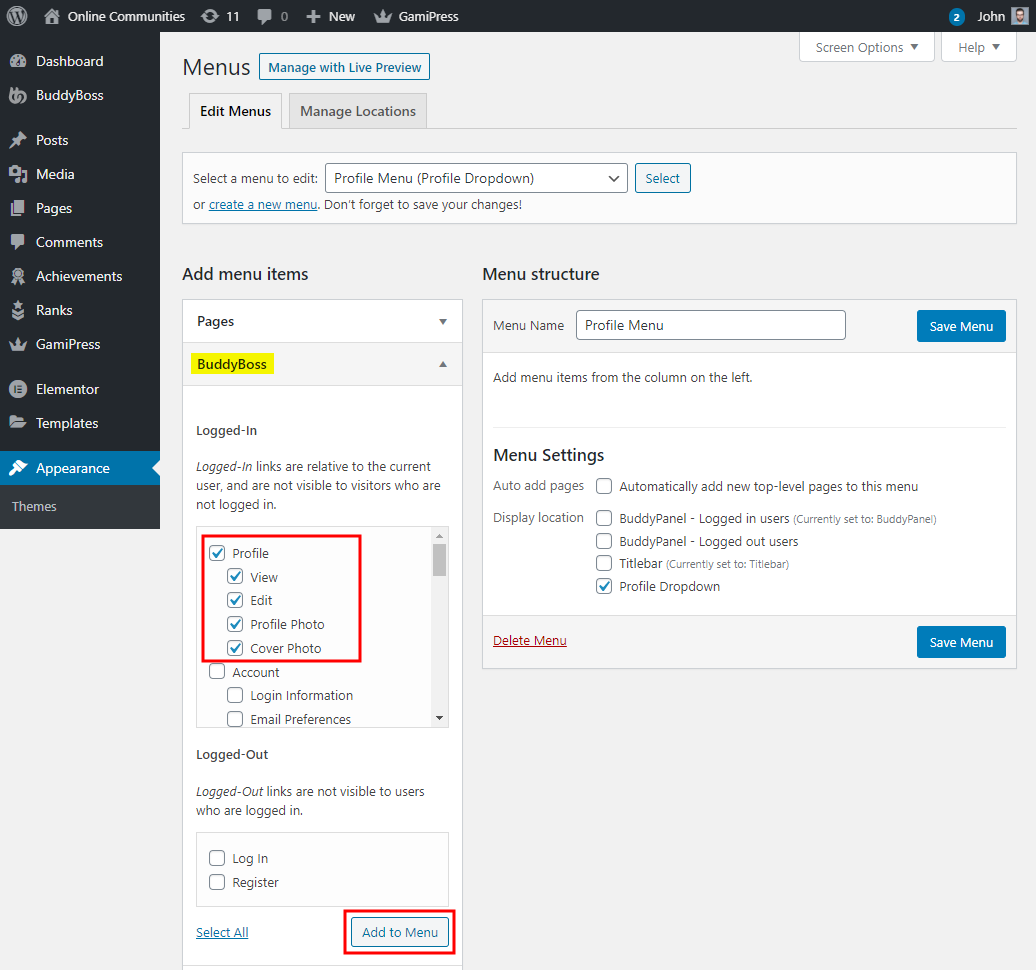This screenshot has height=970, width=1036.
Task: Click the Dashboard gauge icon in sidebar
Action: click(x=18, y=61)
